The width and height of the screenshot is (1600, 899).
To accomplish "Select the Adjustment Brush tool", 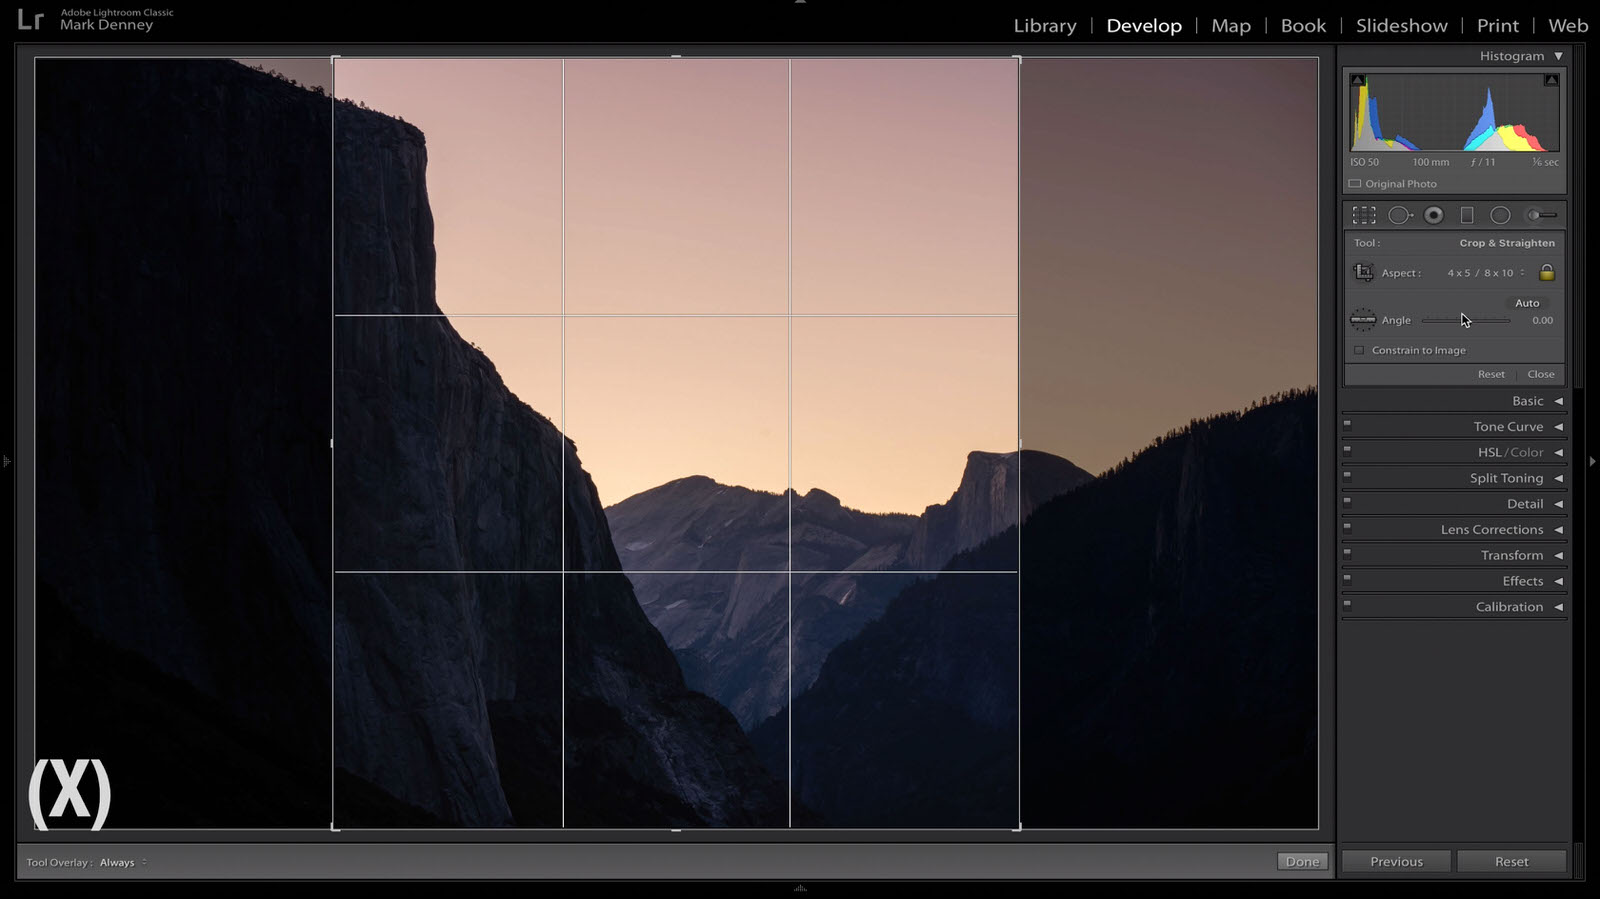I will (x=1541, y=215).
